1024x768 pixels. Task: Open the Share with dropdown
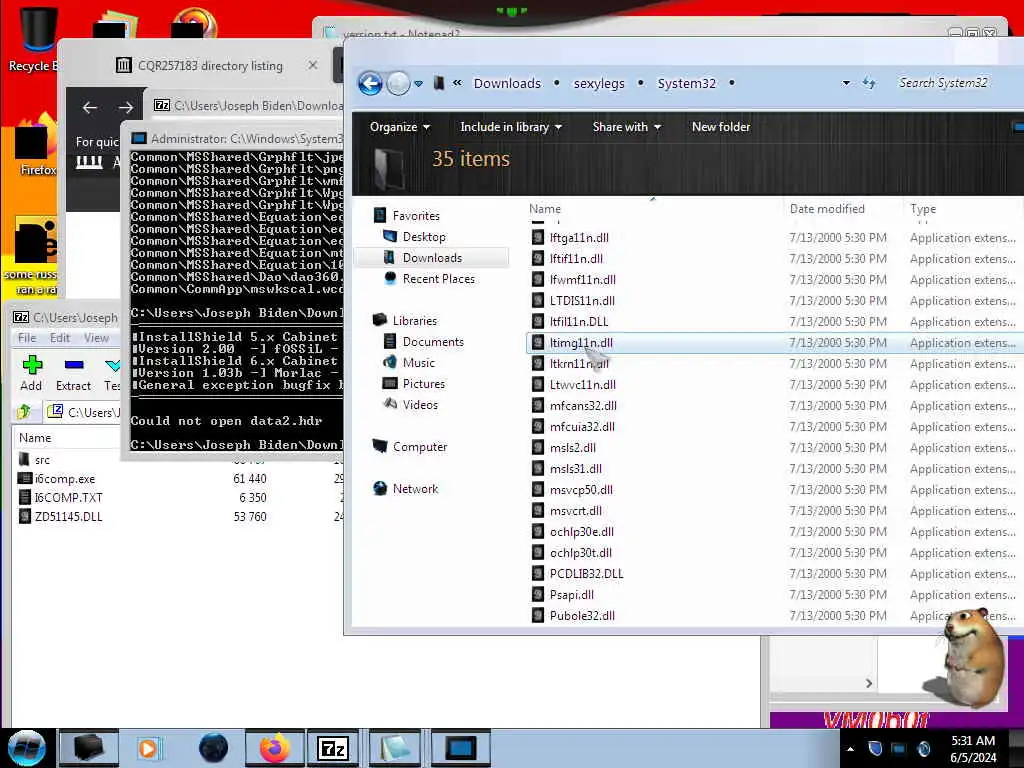pos(627,127)
